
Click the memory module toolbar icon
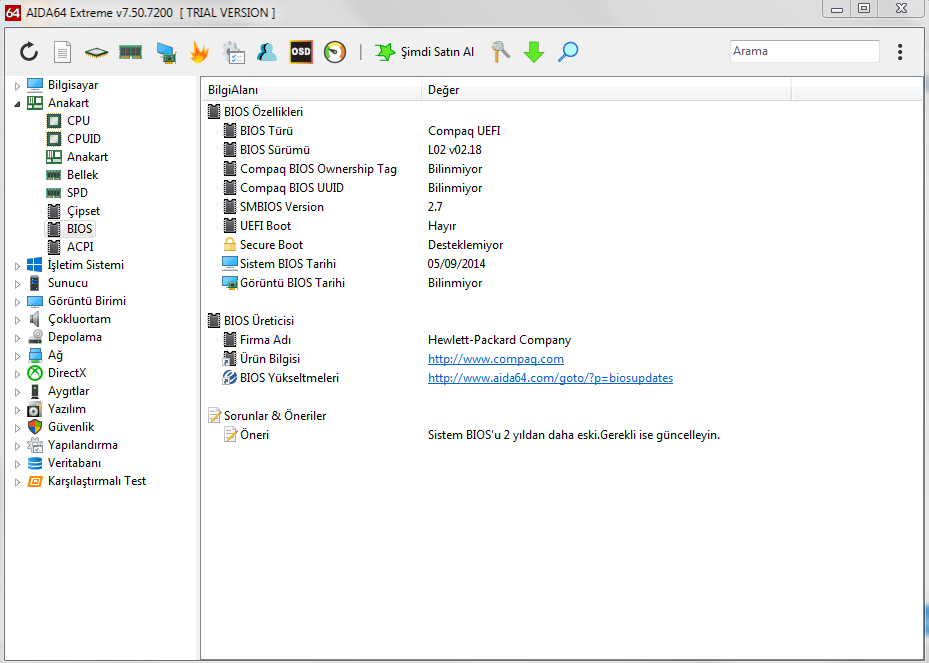point(130,52)
